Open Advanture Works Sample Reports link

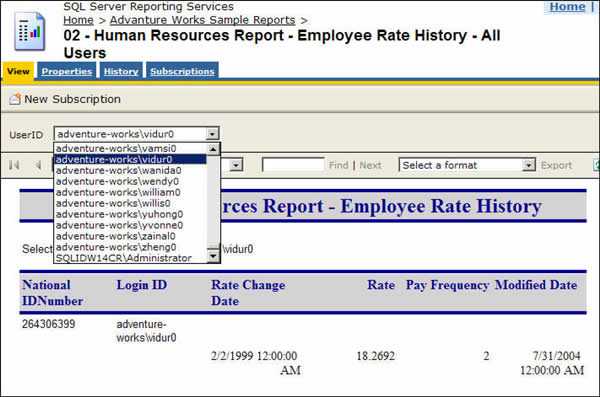coord(202,20)
